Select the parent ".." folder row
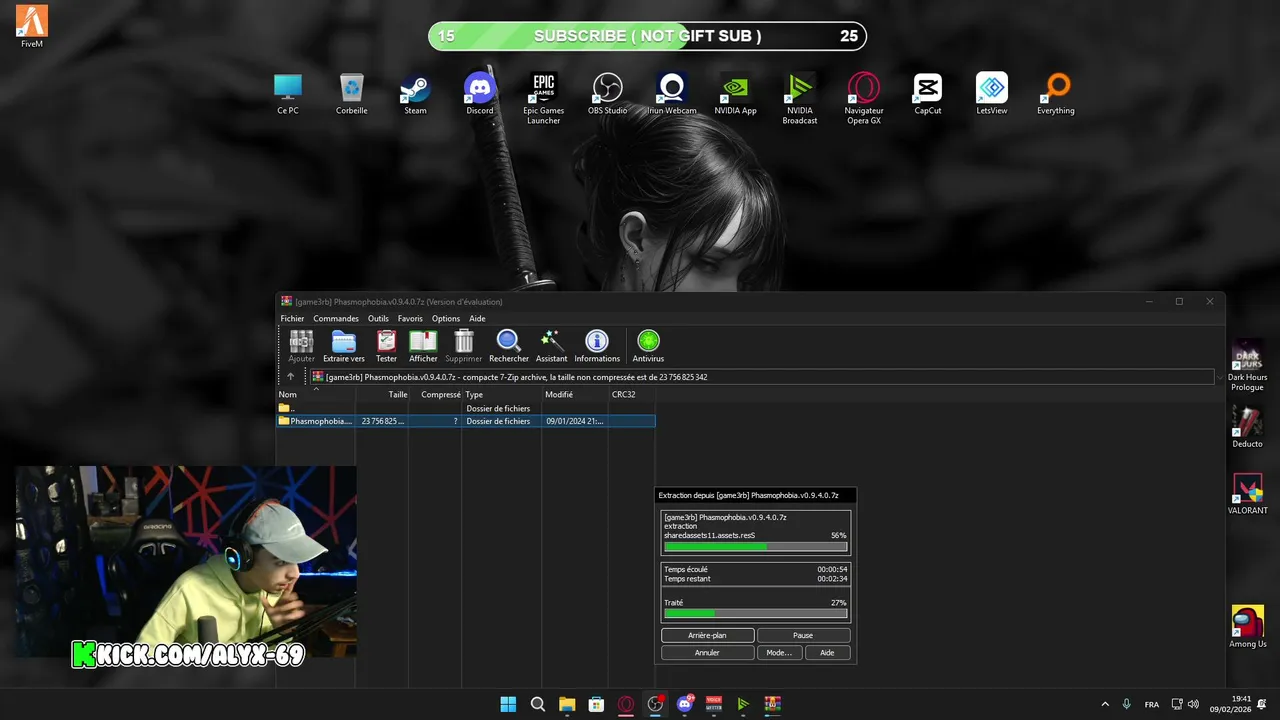Screen dimensions: 1280x720 point(465,408)
